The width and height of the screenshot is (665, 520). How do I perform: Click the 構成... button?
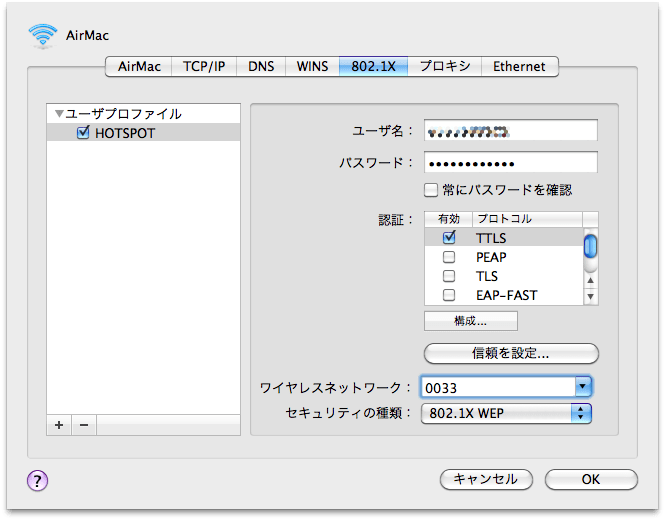point(471,321)
